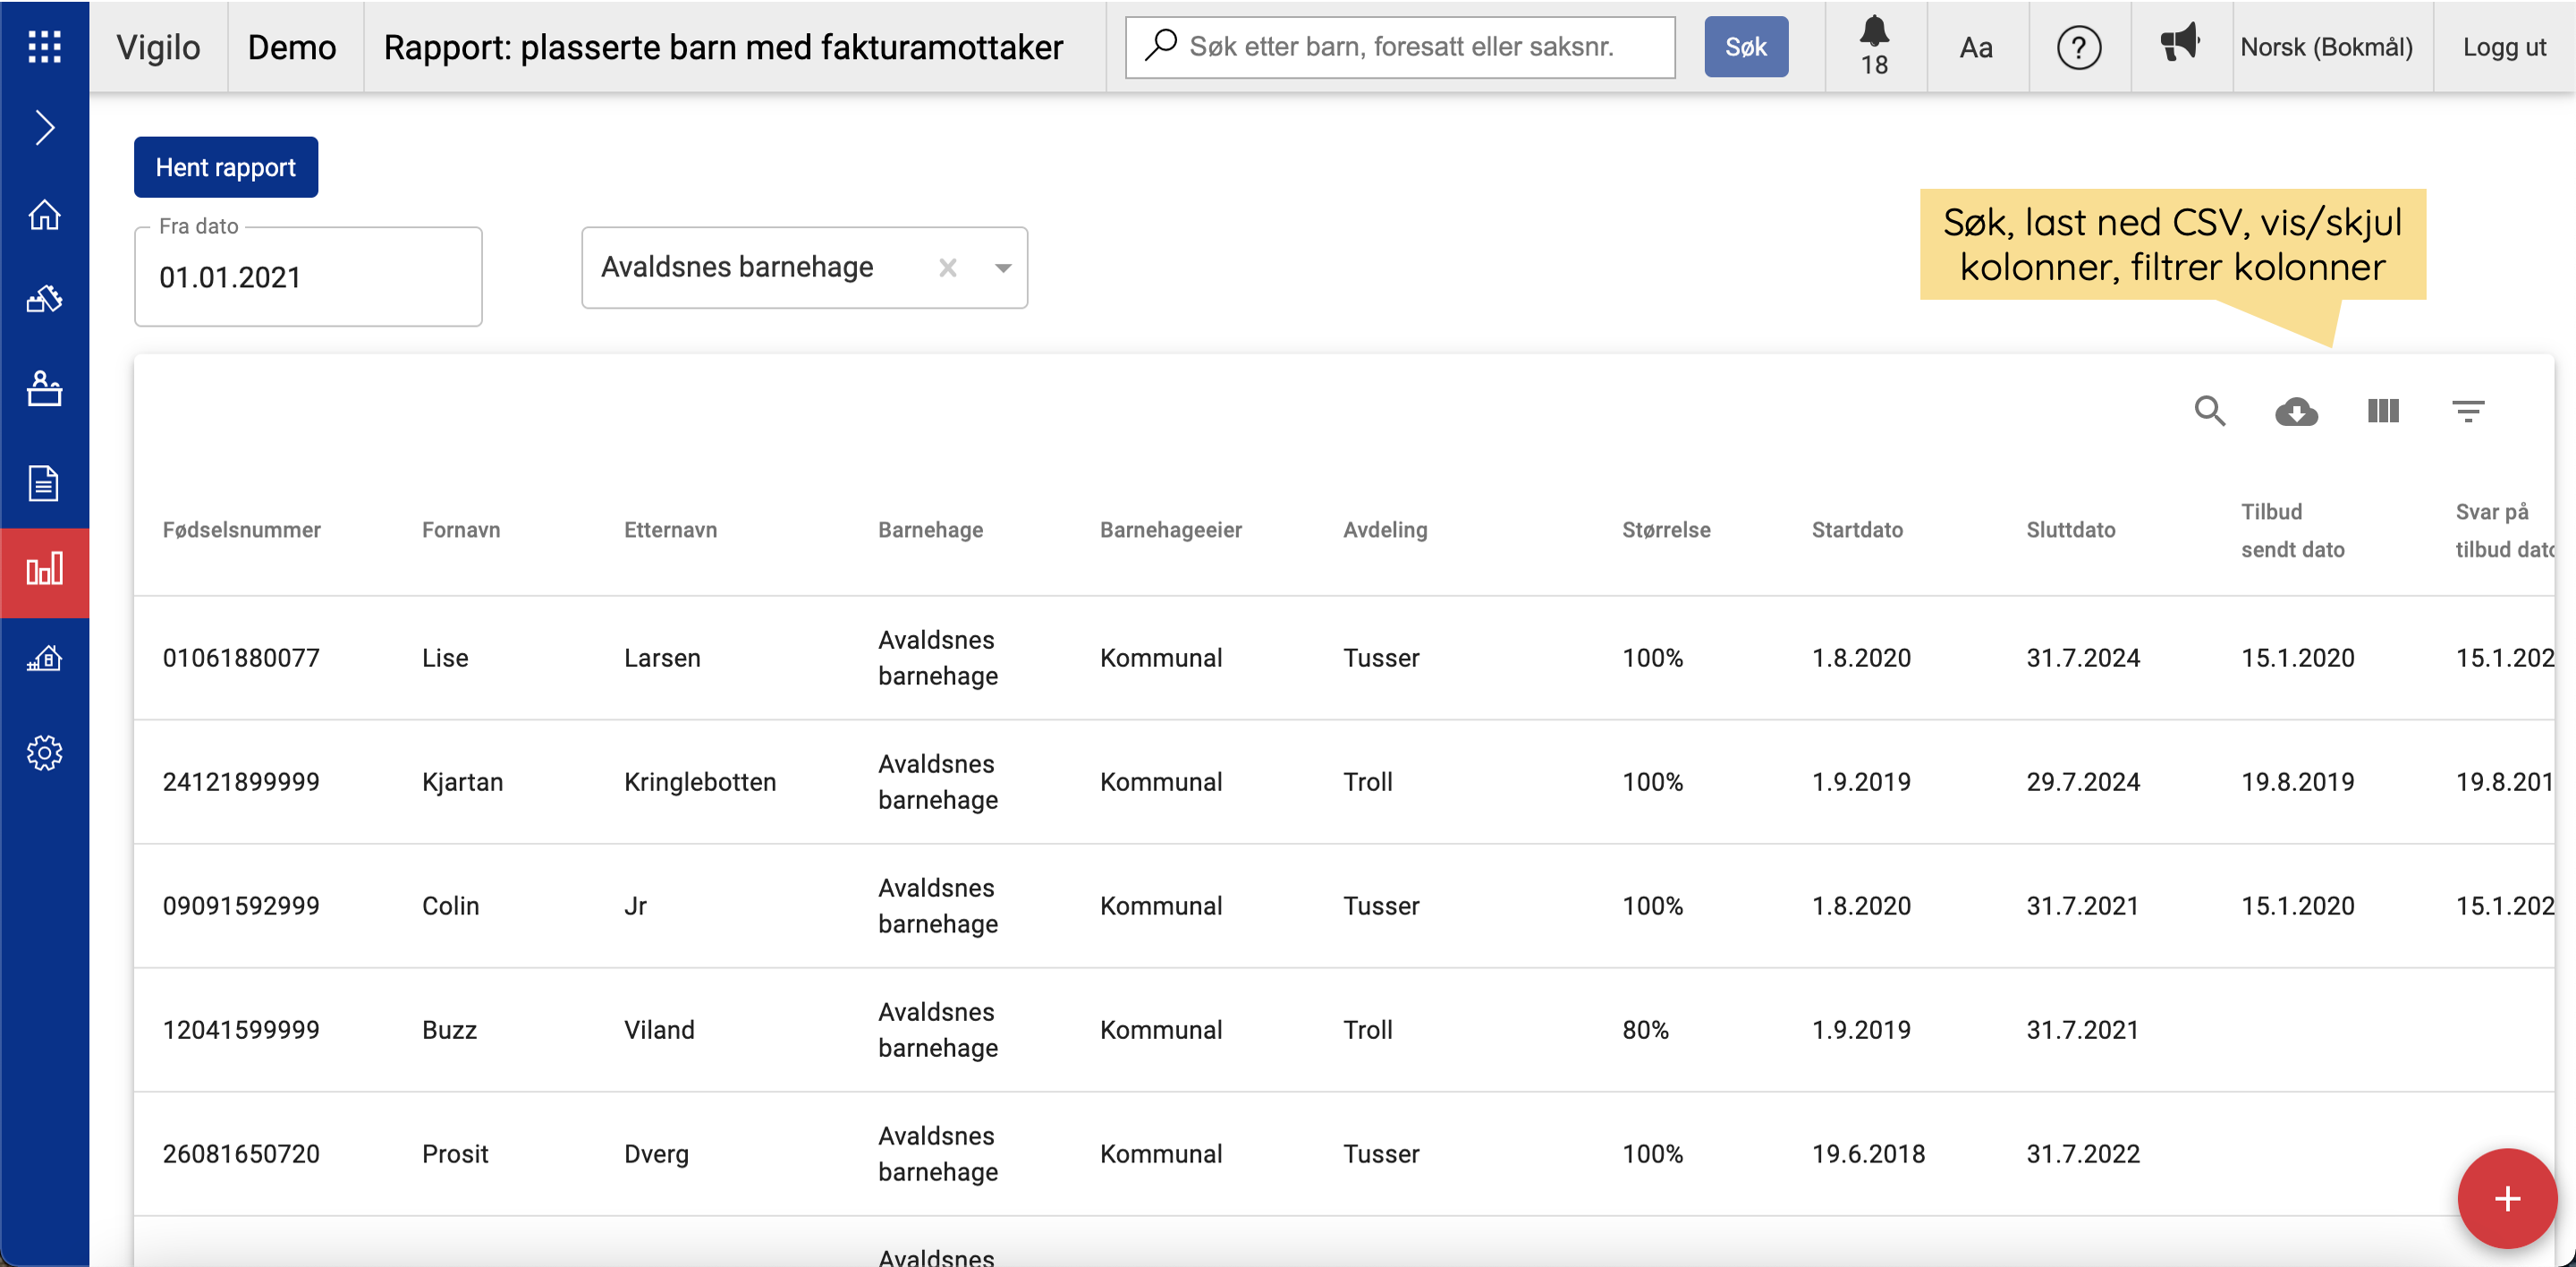This screenshot has width=2576, height=1267.
Task: Click surname Dverg
Action: (x=656, y=1154)
